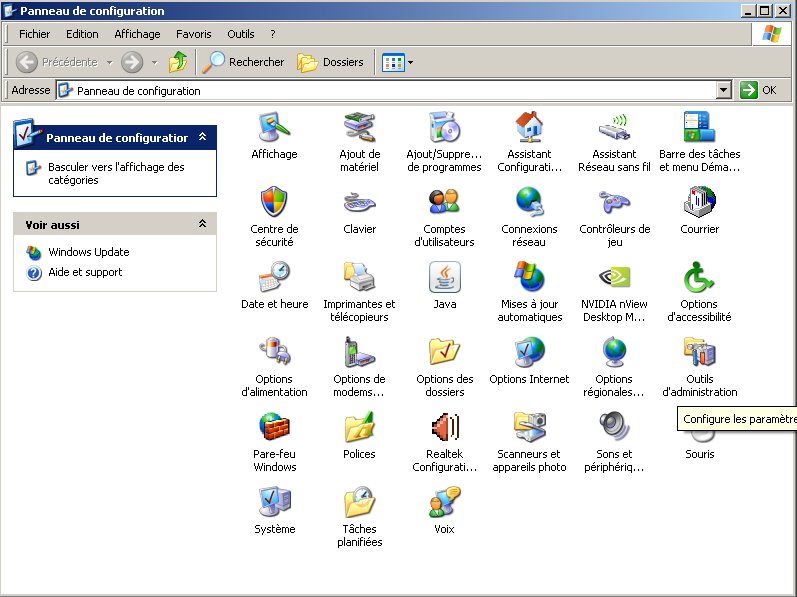This screenshot has height=597, width=797.
Task: Click the views grid toolbar icon
Action: [x=393, y=62]
